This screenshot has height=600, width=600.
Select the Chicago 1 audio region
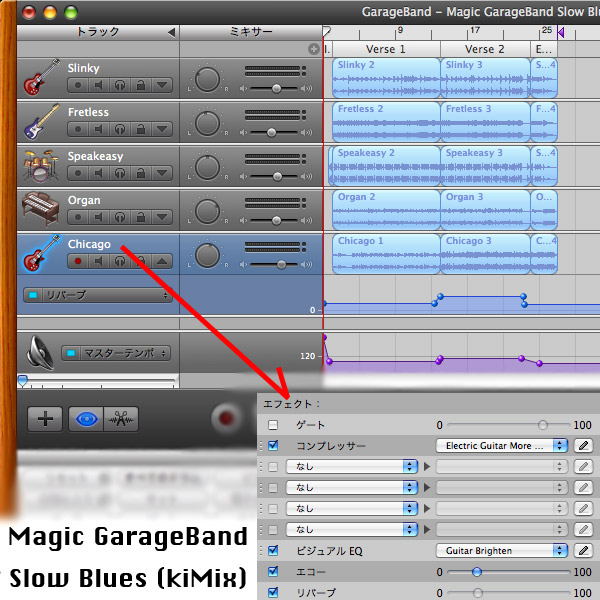tap(386, 254)
